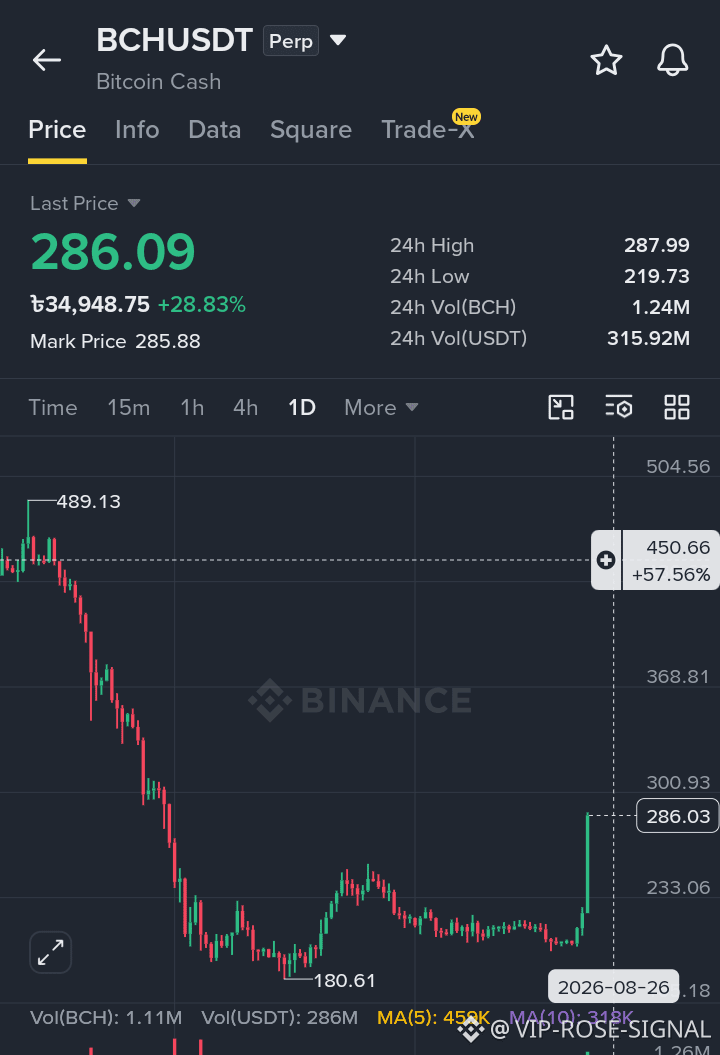Open the Trade-X tab

click(x=428, y=129)
